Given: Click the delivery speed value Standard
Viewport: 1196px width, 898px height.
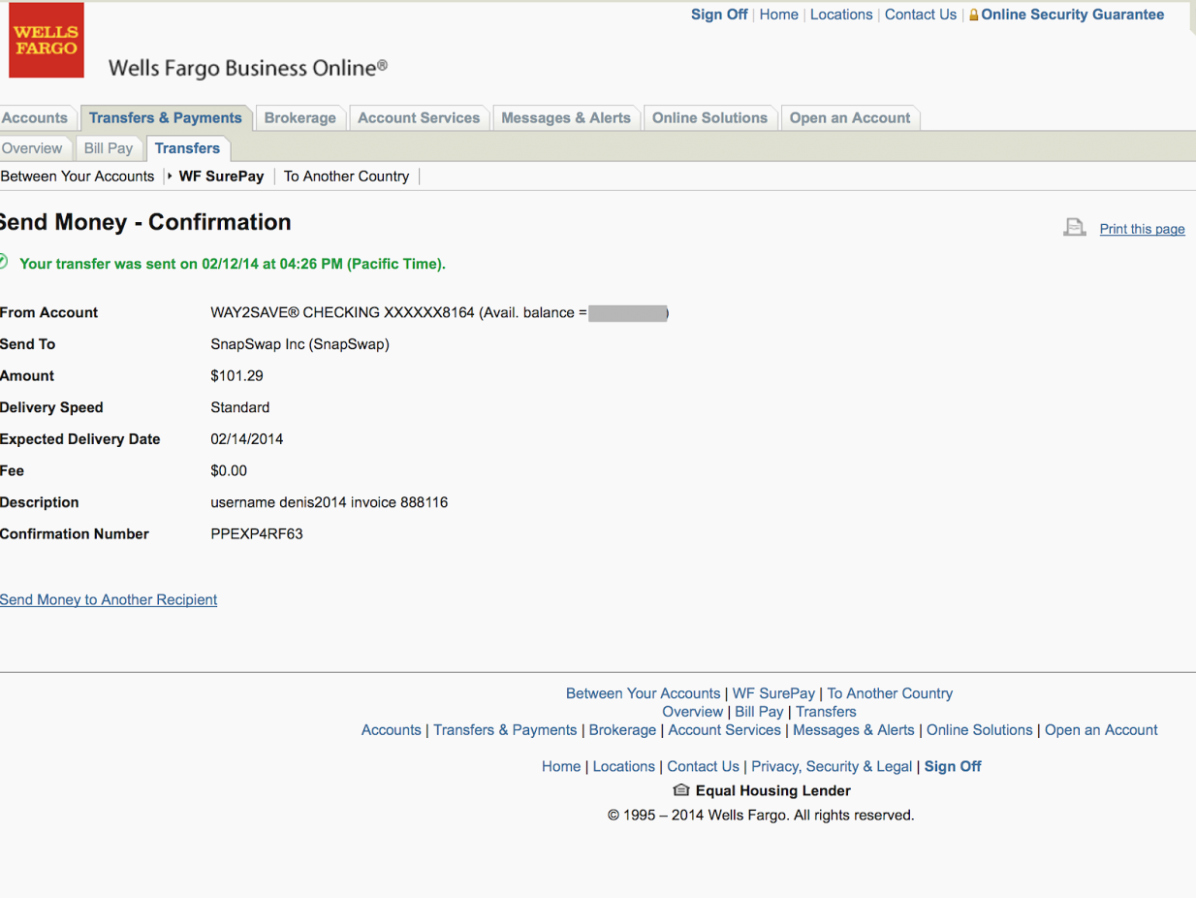Looking at the screenshot, I should point(240,407).
